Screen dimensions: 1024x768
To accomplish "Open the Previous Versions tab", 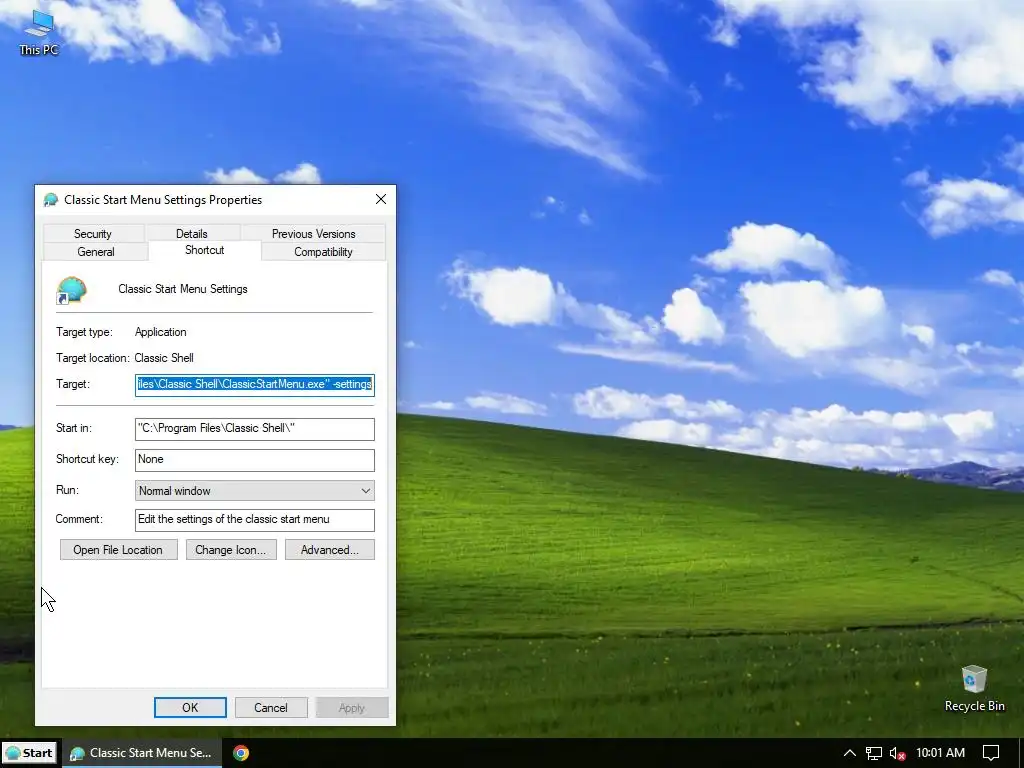I will point(313,234).
